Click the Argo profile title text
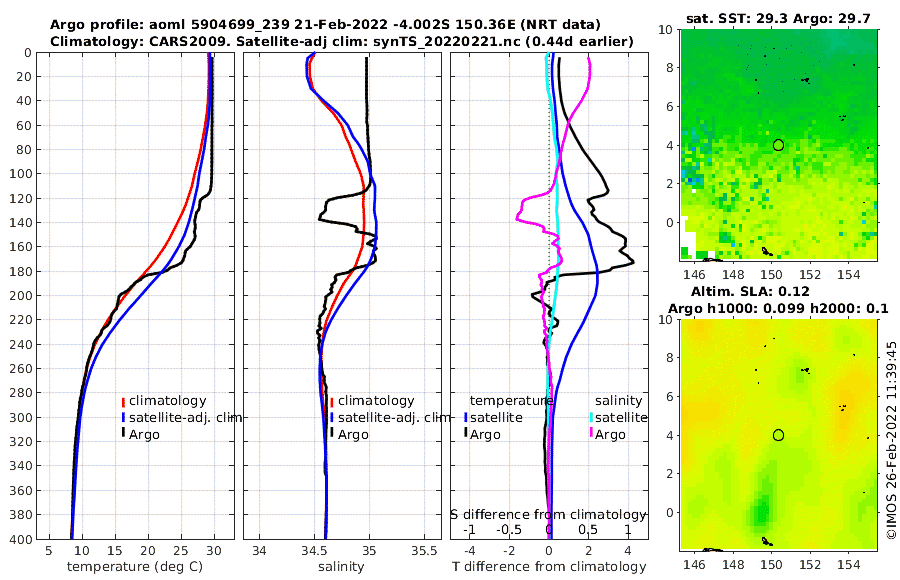This screenshot has width=900, height=580. point(325,25)
